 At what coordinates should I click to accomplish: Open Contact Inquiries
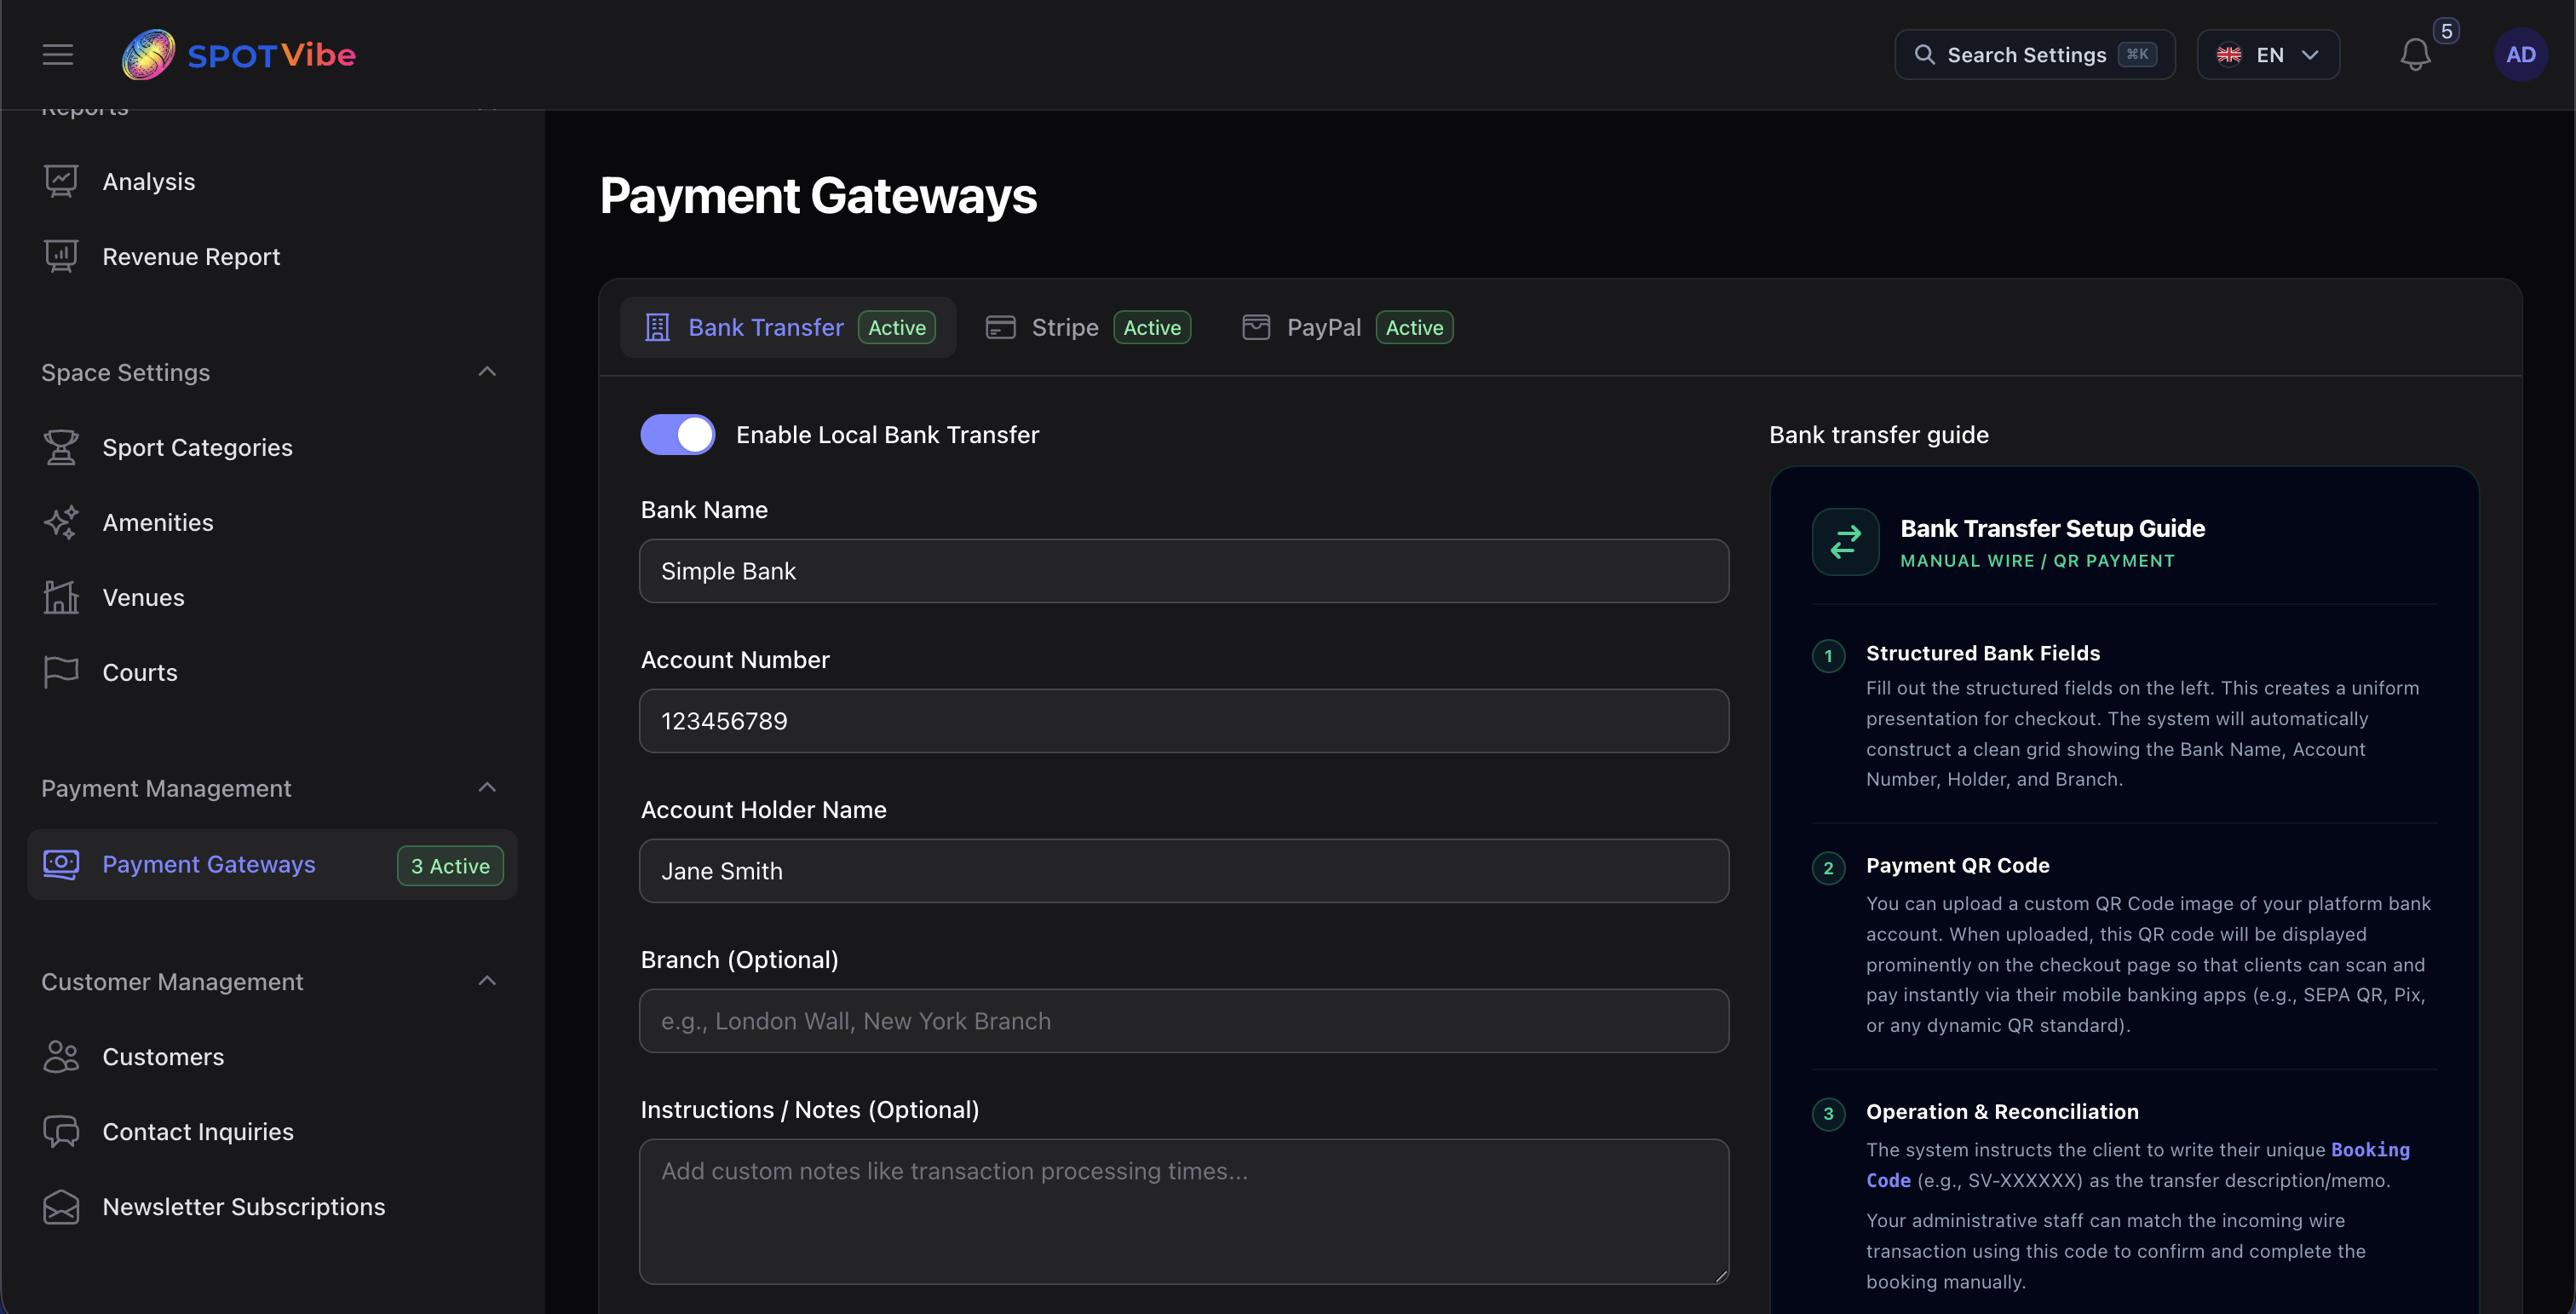click(x=198, y=1131)
